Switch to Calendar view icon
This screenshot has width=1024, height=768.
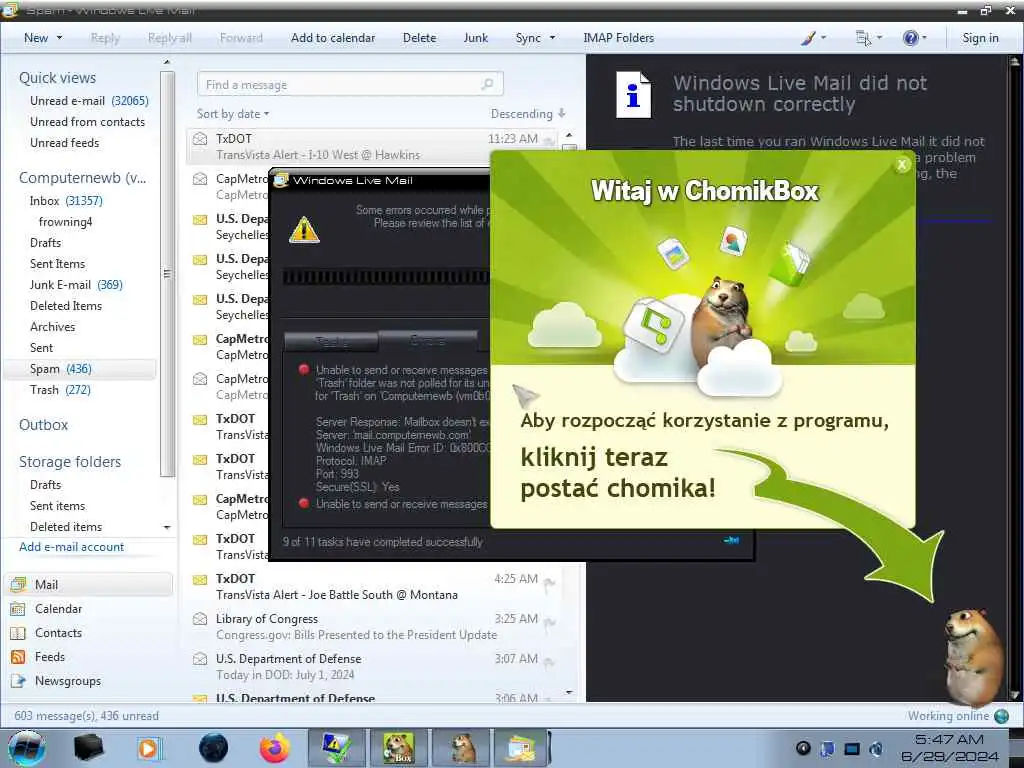18,609
